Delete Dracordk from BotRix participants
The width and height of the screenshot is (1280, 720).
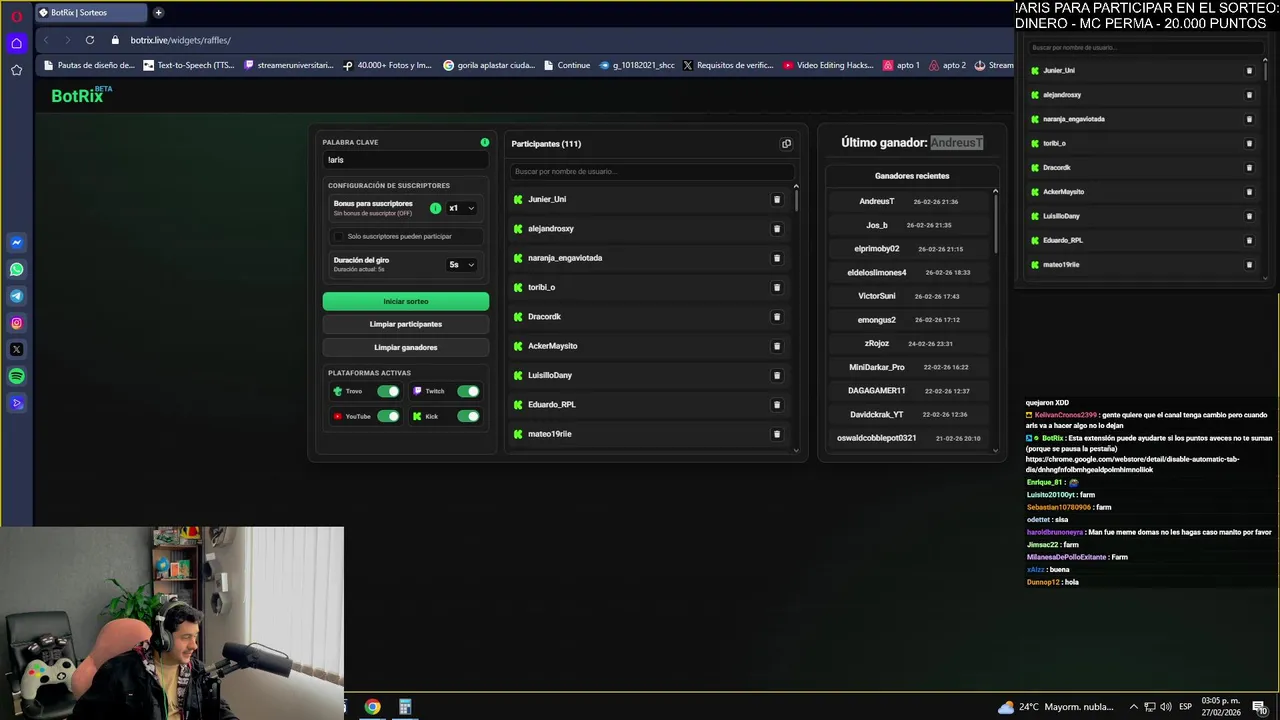click(777, 317)
